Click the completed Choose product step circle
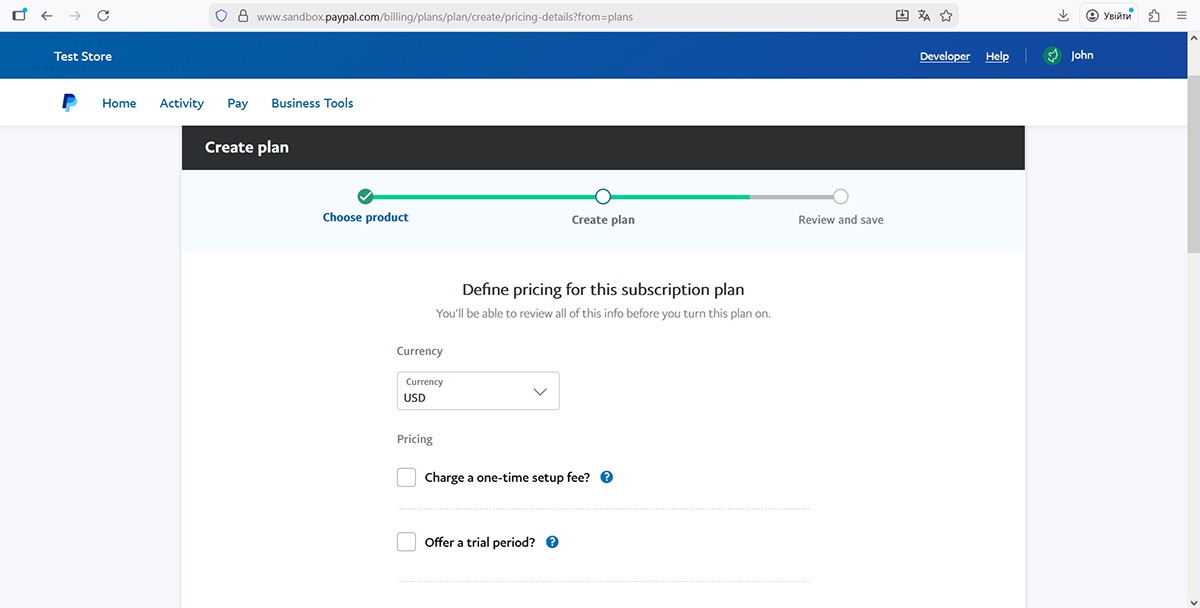 pos(365,196)
